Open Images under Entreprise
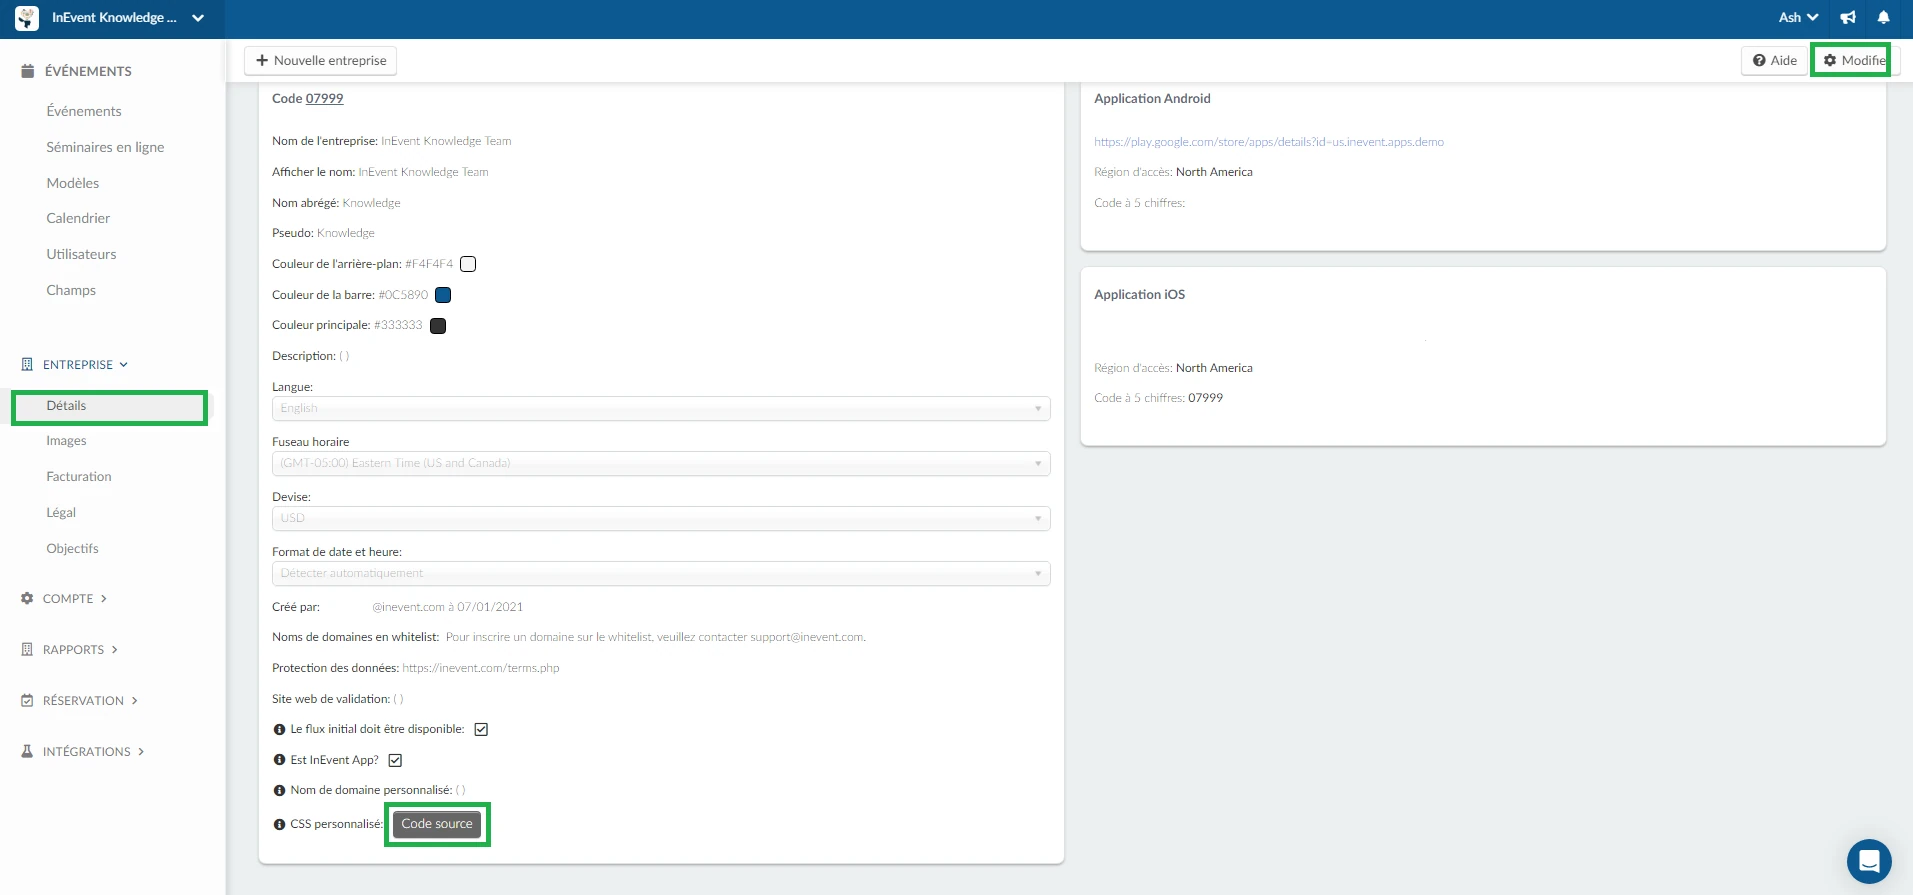Image resolution: width=1913 pixels, height=895 pixels. [x=66, y=441]
